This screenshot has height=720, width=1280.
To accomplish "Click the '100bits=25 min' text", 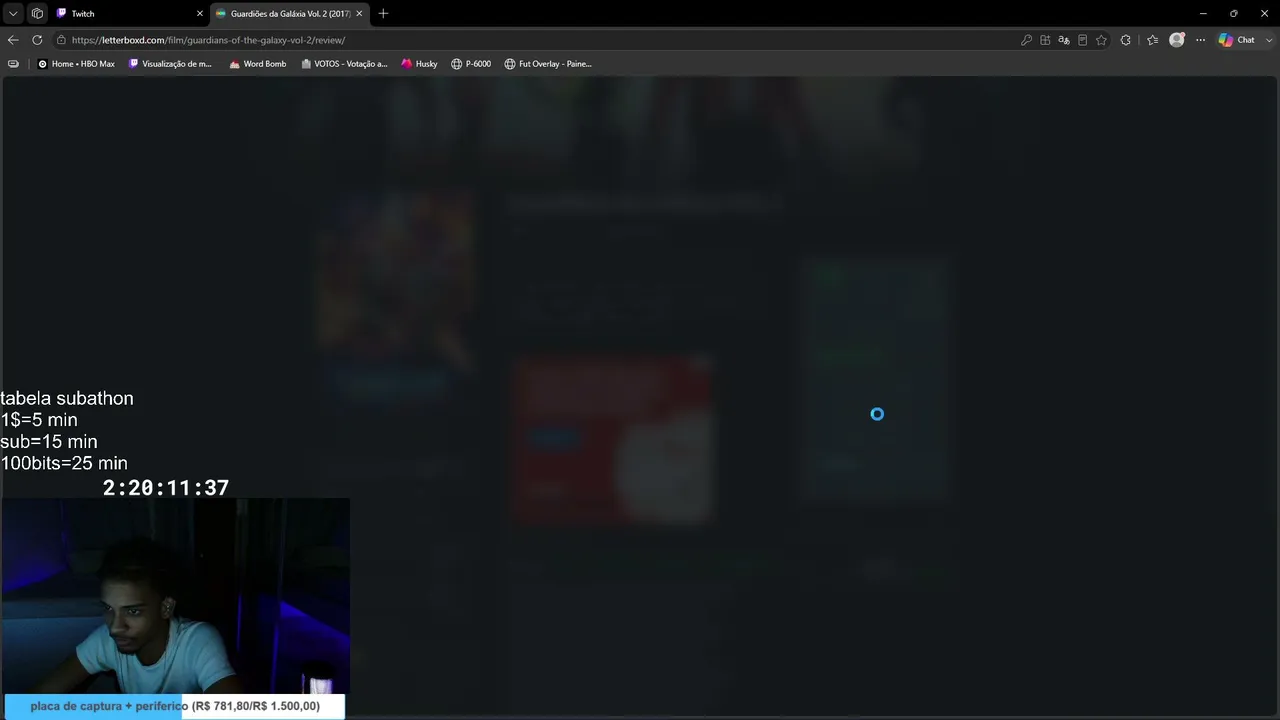I will [64, 463].
